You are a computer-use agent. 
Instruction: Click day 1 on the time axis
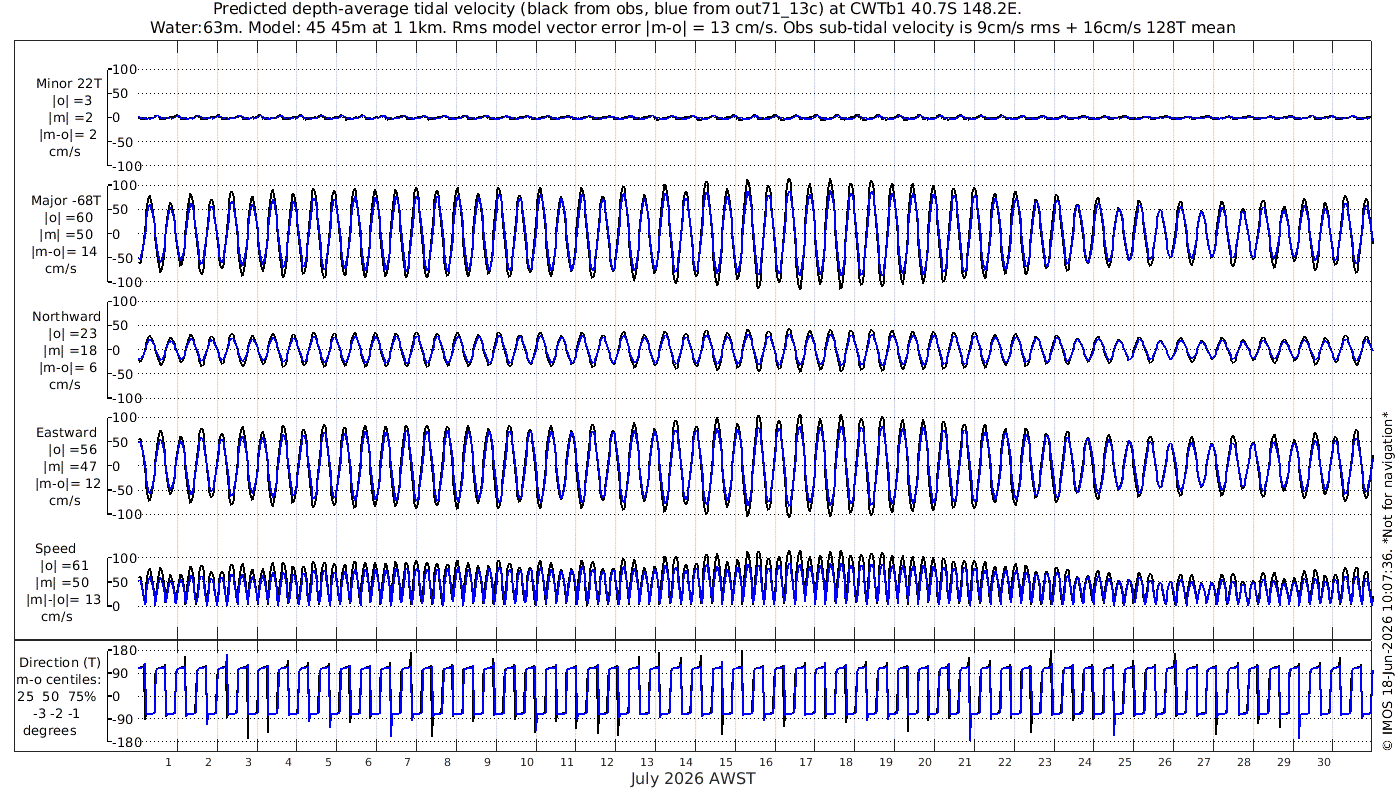168,761
